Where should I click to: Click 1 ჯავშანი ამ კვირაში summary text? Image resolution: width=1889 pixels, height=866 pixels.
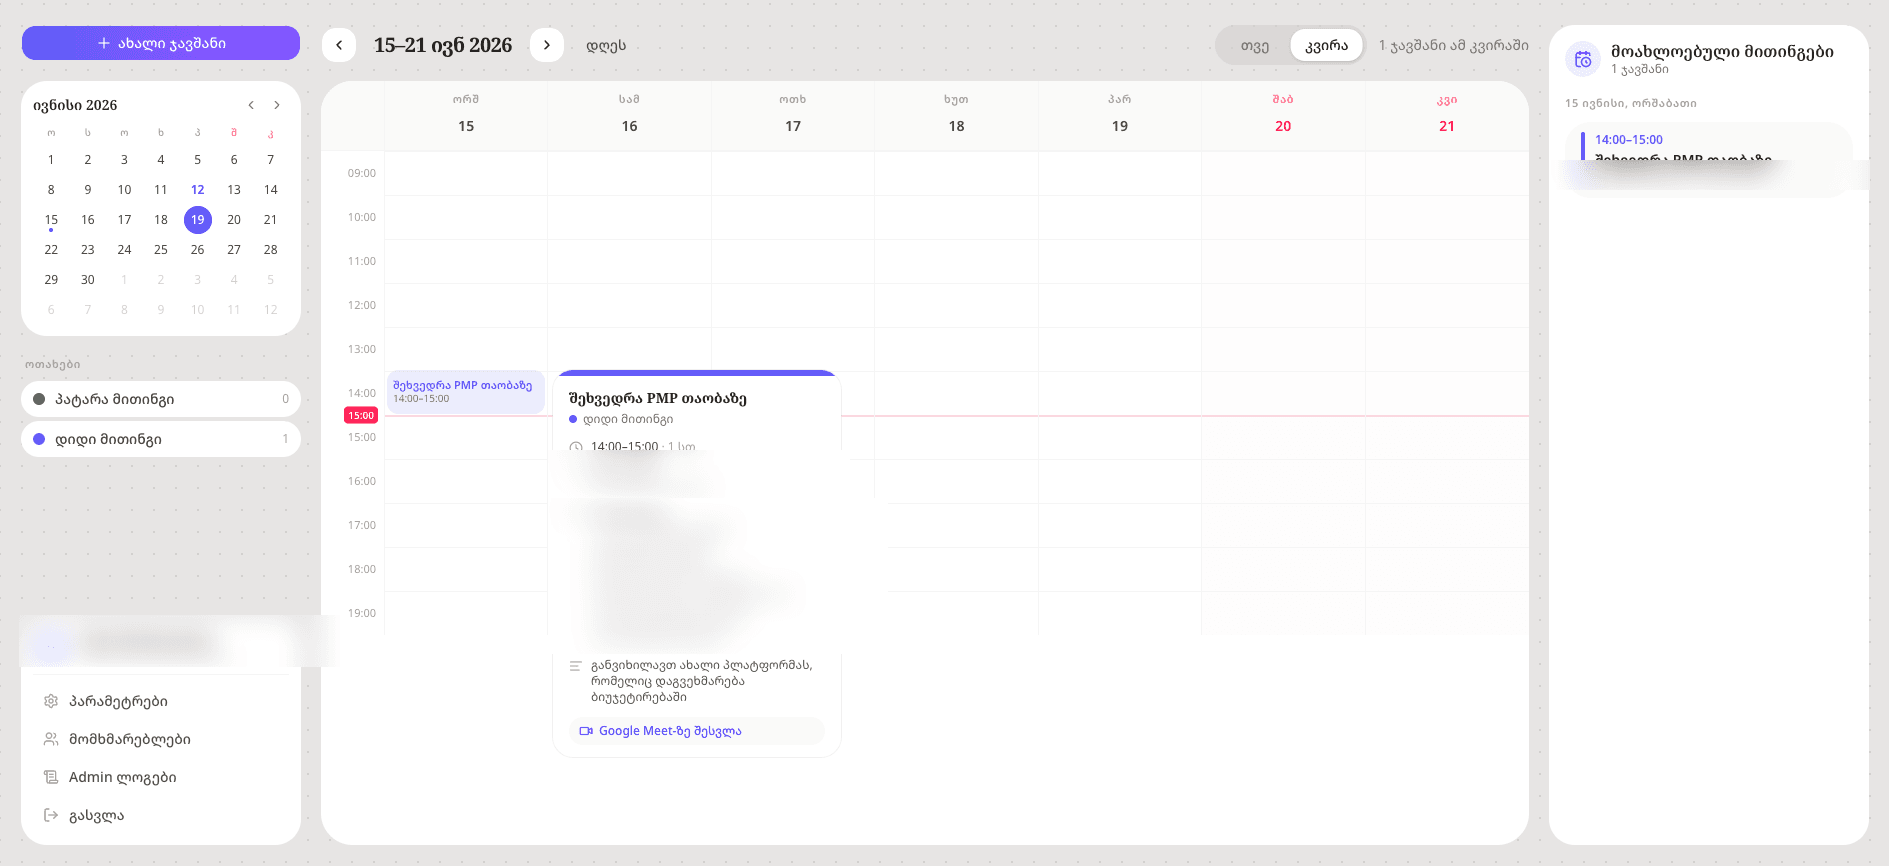[x=1454, y=45]
